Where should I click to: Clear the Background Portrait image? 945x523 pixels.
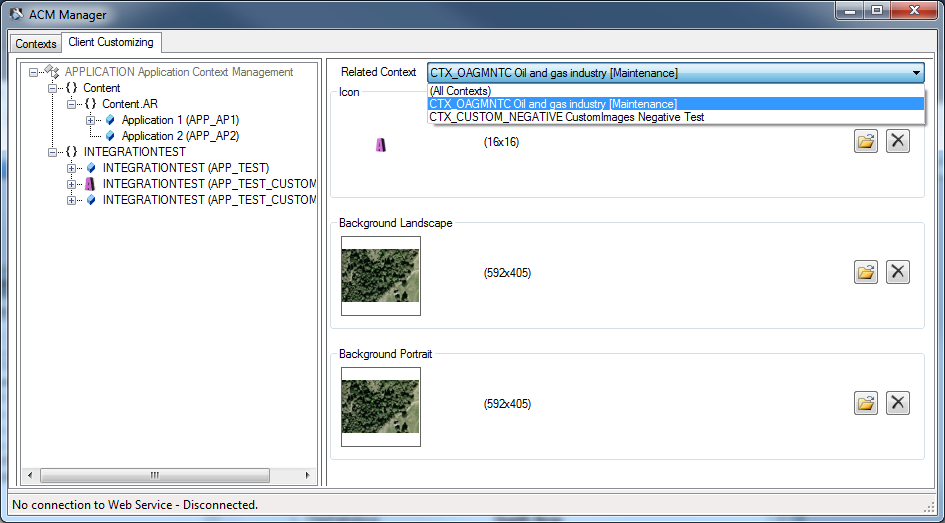coord(898,403)
